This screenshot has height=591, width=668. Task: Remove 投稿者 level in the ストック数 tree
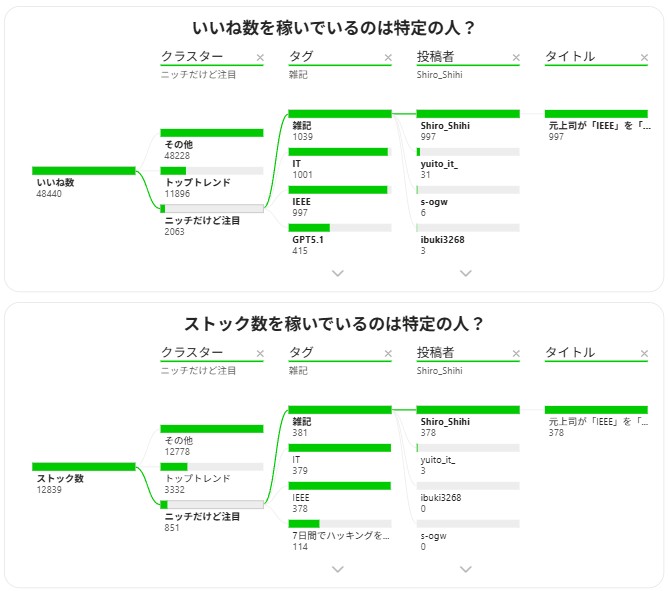[516, 354]
